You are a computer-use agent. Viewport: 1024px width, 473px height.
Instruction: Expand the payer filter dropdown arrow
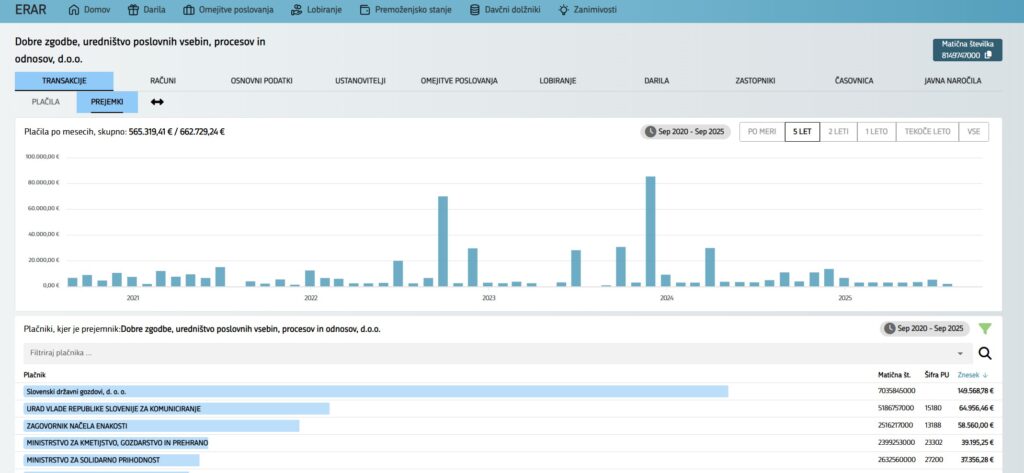[x=960, y=353]
